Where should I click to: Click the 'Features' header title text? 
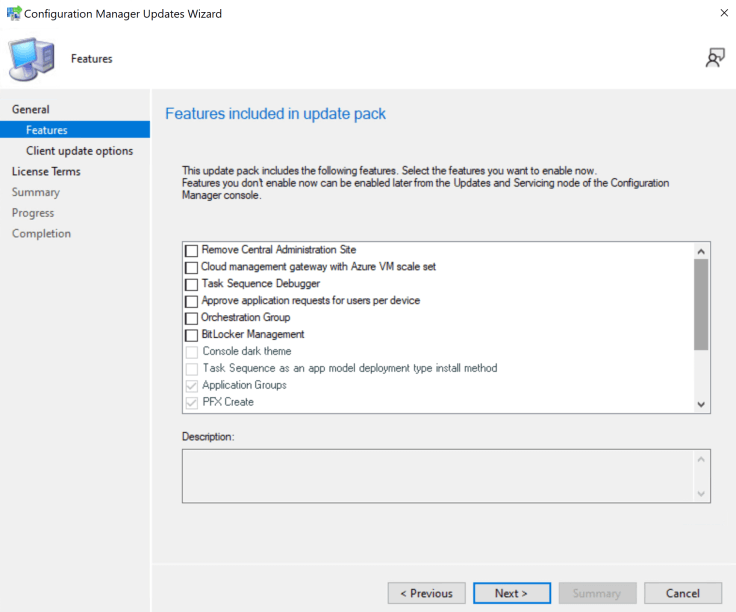coord(92,59)
